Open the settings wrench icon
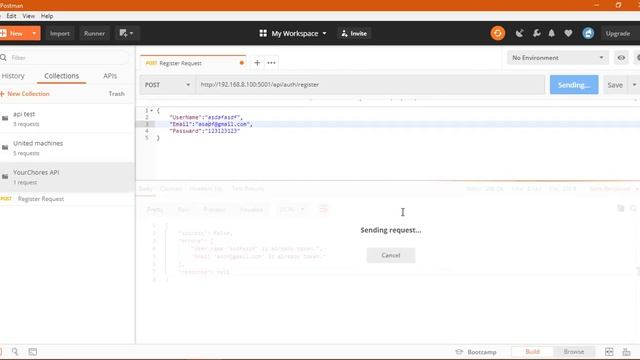The width and height of the screenshot is (640, 360). coord(536,33)
